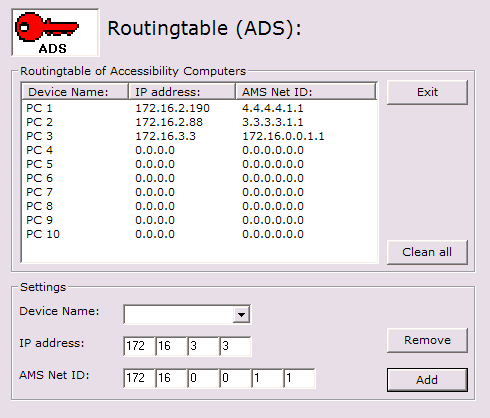Open the Device Name dropdown arrow
The width and height of the screenshot is (490, 418).
click(x=242, y=314)
